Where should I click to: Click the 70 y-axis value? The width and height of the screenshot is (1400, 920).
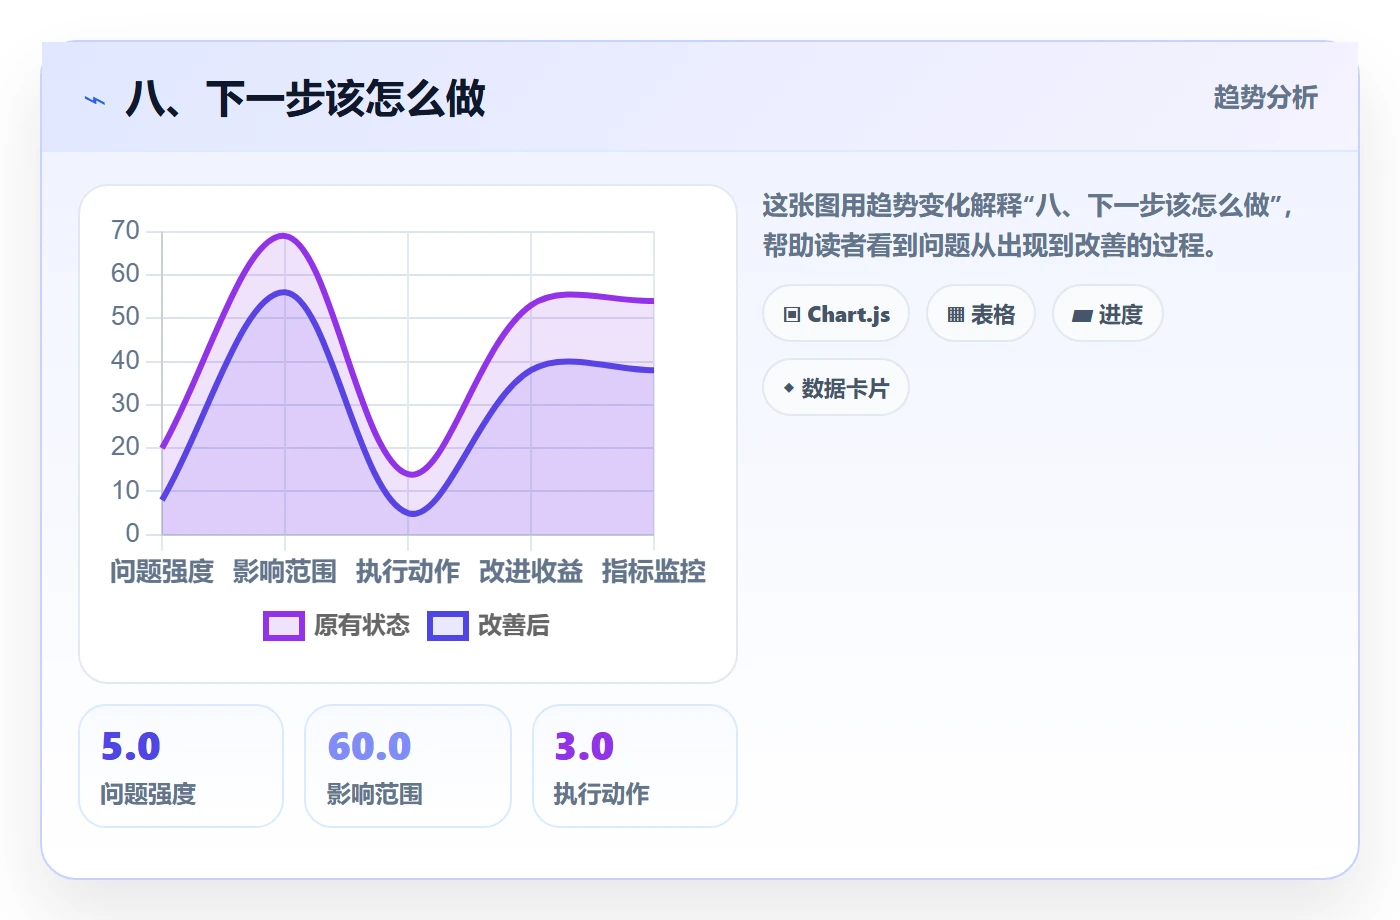[126, 231]
